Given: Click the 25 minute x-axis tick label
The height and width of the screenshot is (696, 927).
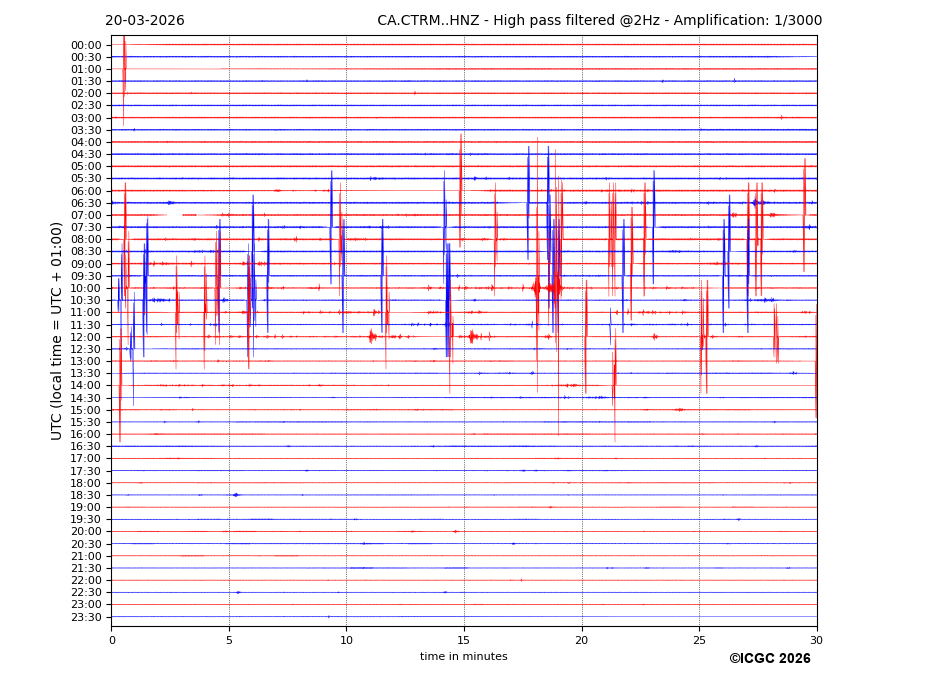Looking at the screenshot, I should [699, 640].
